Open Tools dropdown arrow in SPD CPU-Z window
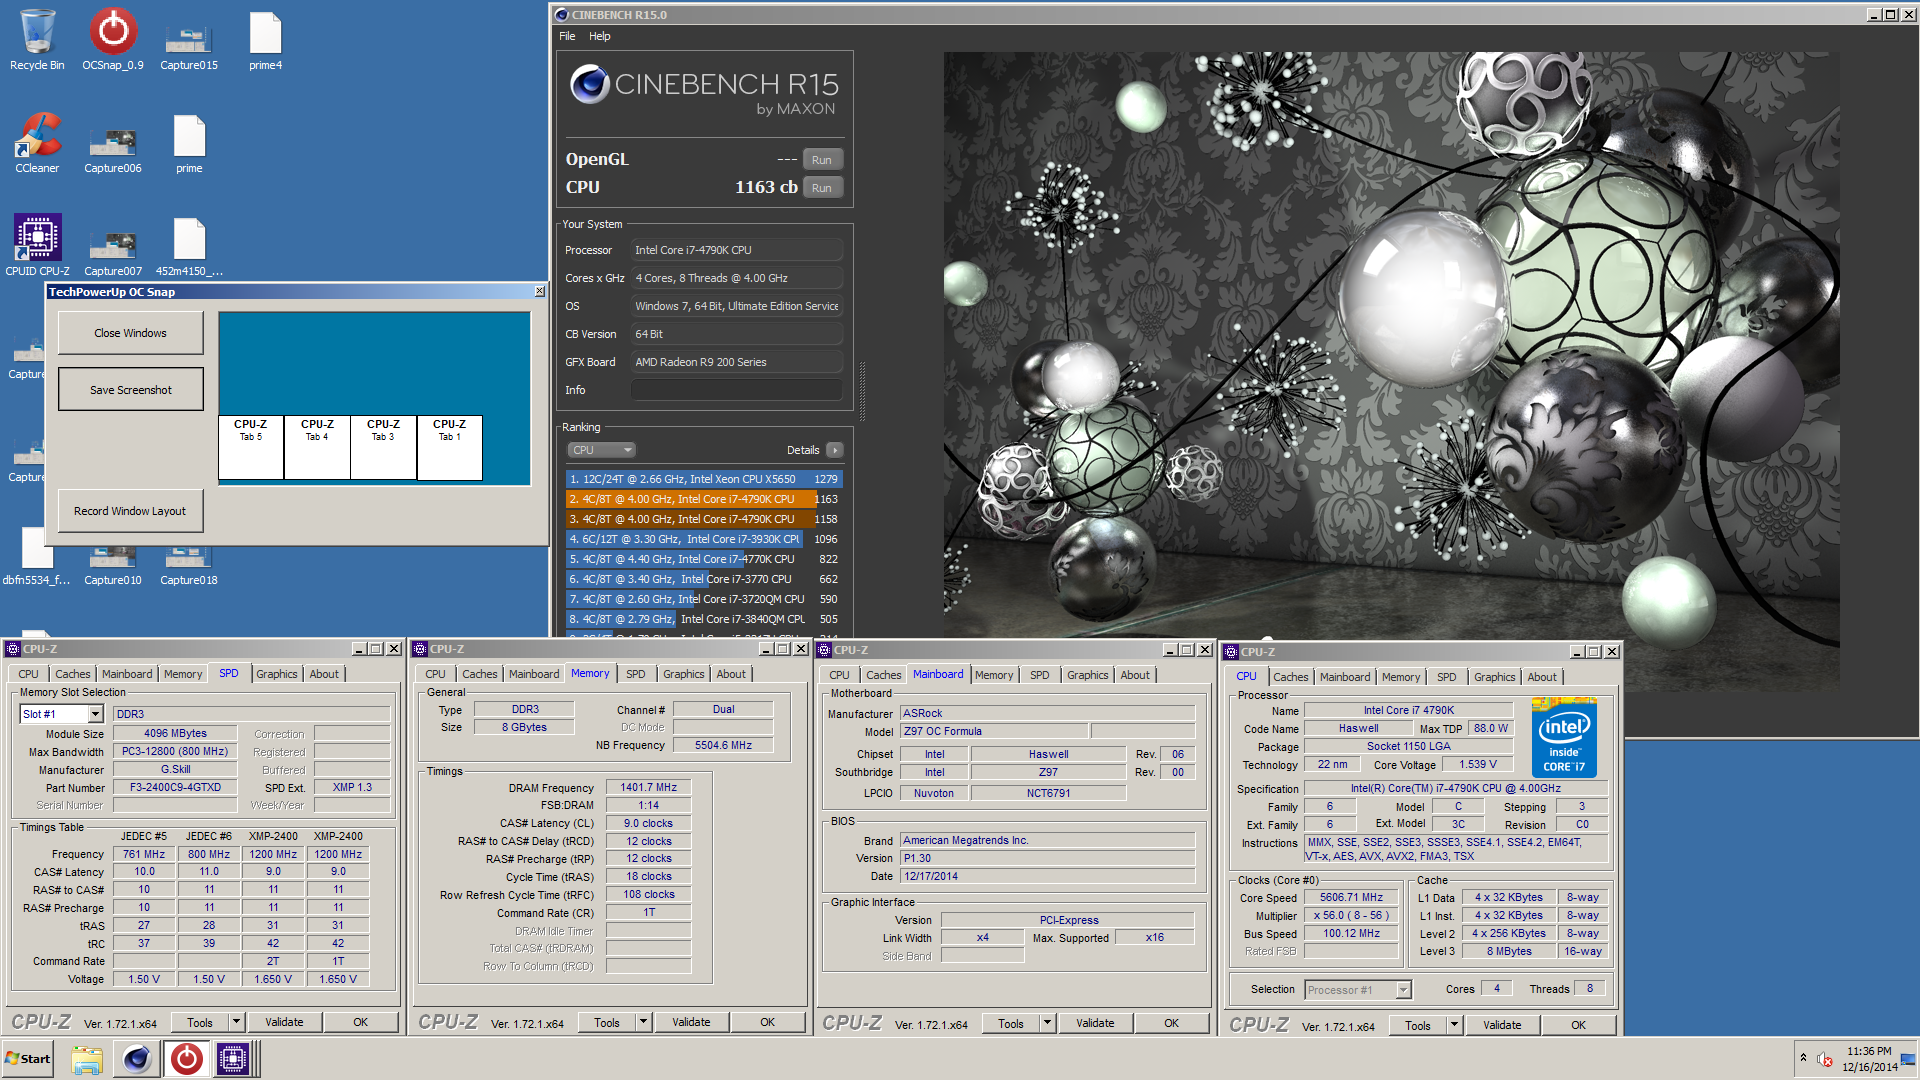 237,1022
